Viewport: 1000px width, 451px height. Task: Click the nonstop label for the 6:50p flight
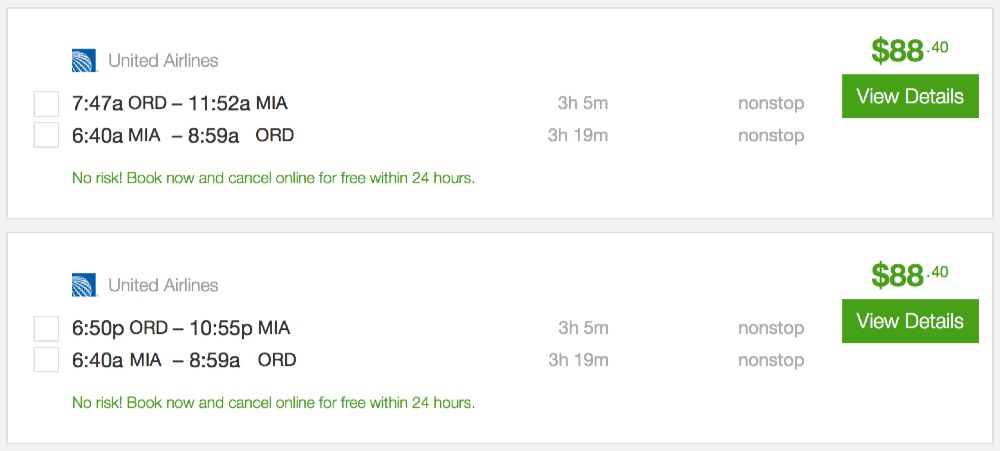coord(771,328)
